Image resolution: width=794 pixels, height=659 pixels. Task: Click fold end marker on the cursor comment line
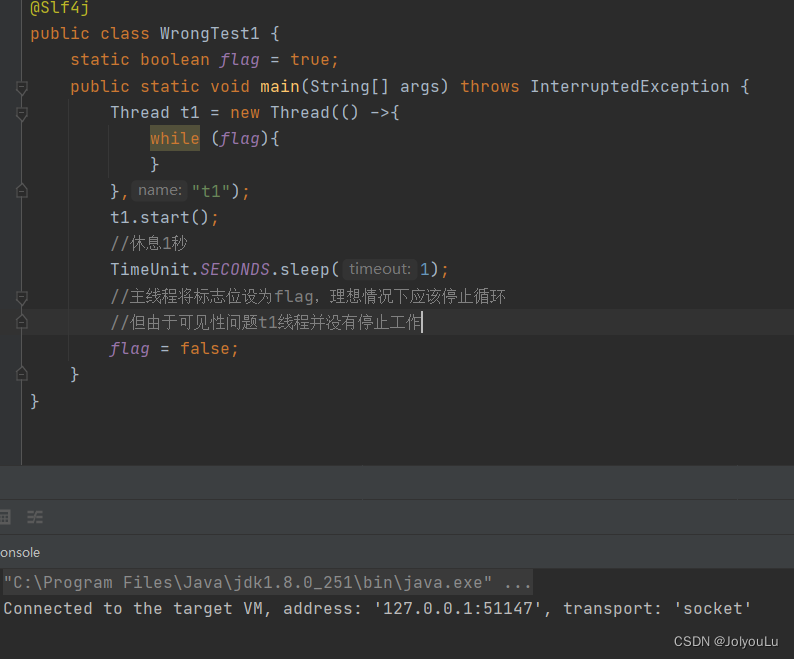(21, 322)
